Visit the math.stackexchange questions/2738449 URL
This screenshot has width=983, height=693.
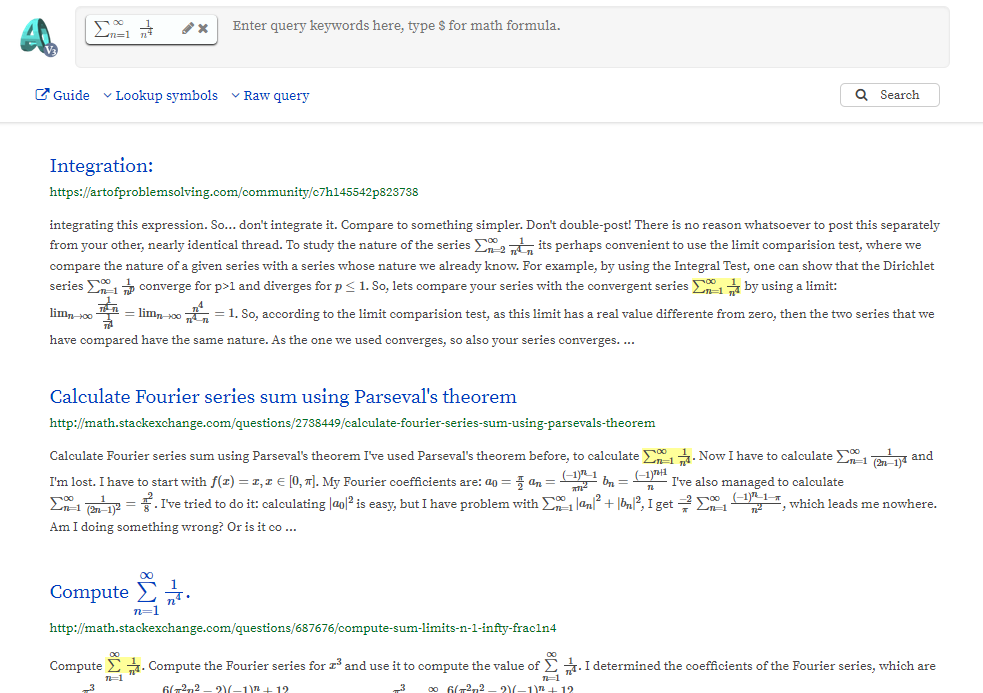(x=352, y=423)
